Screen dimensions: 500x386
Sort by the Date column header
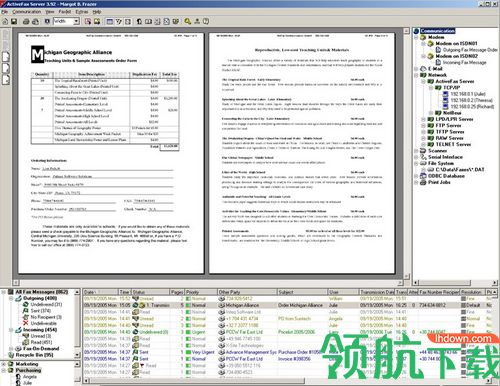pyautogui.click(x=101, y=292)
